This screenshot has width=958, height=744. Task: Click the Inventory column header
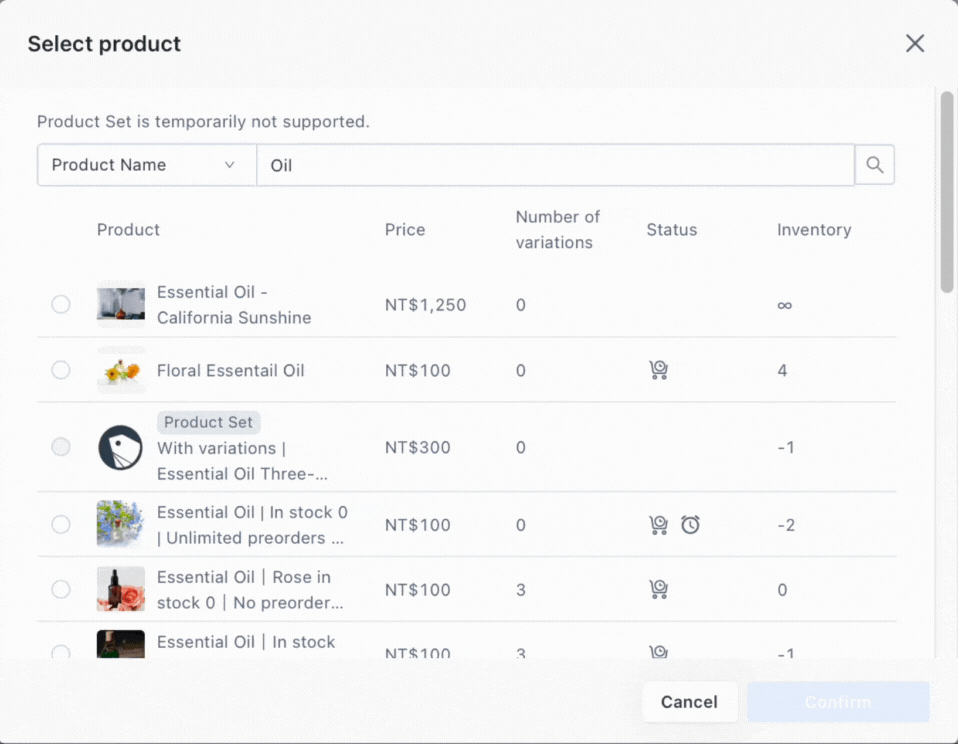(x=813, y=229)
